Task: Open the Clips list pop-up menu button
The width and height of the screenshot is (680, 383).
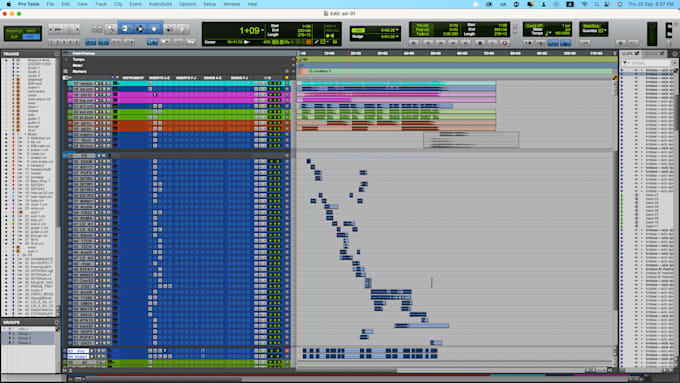Action: pyautogui.click(x=675, y=54)
